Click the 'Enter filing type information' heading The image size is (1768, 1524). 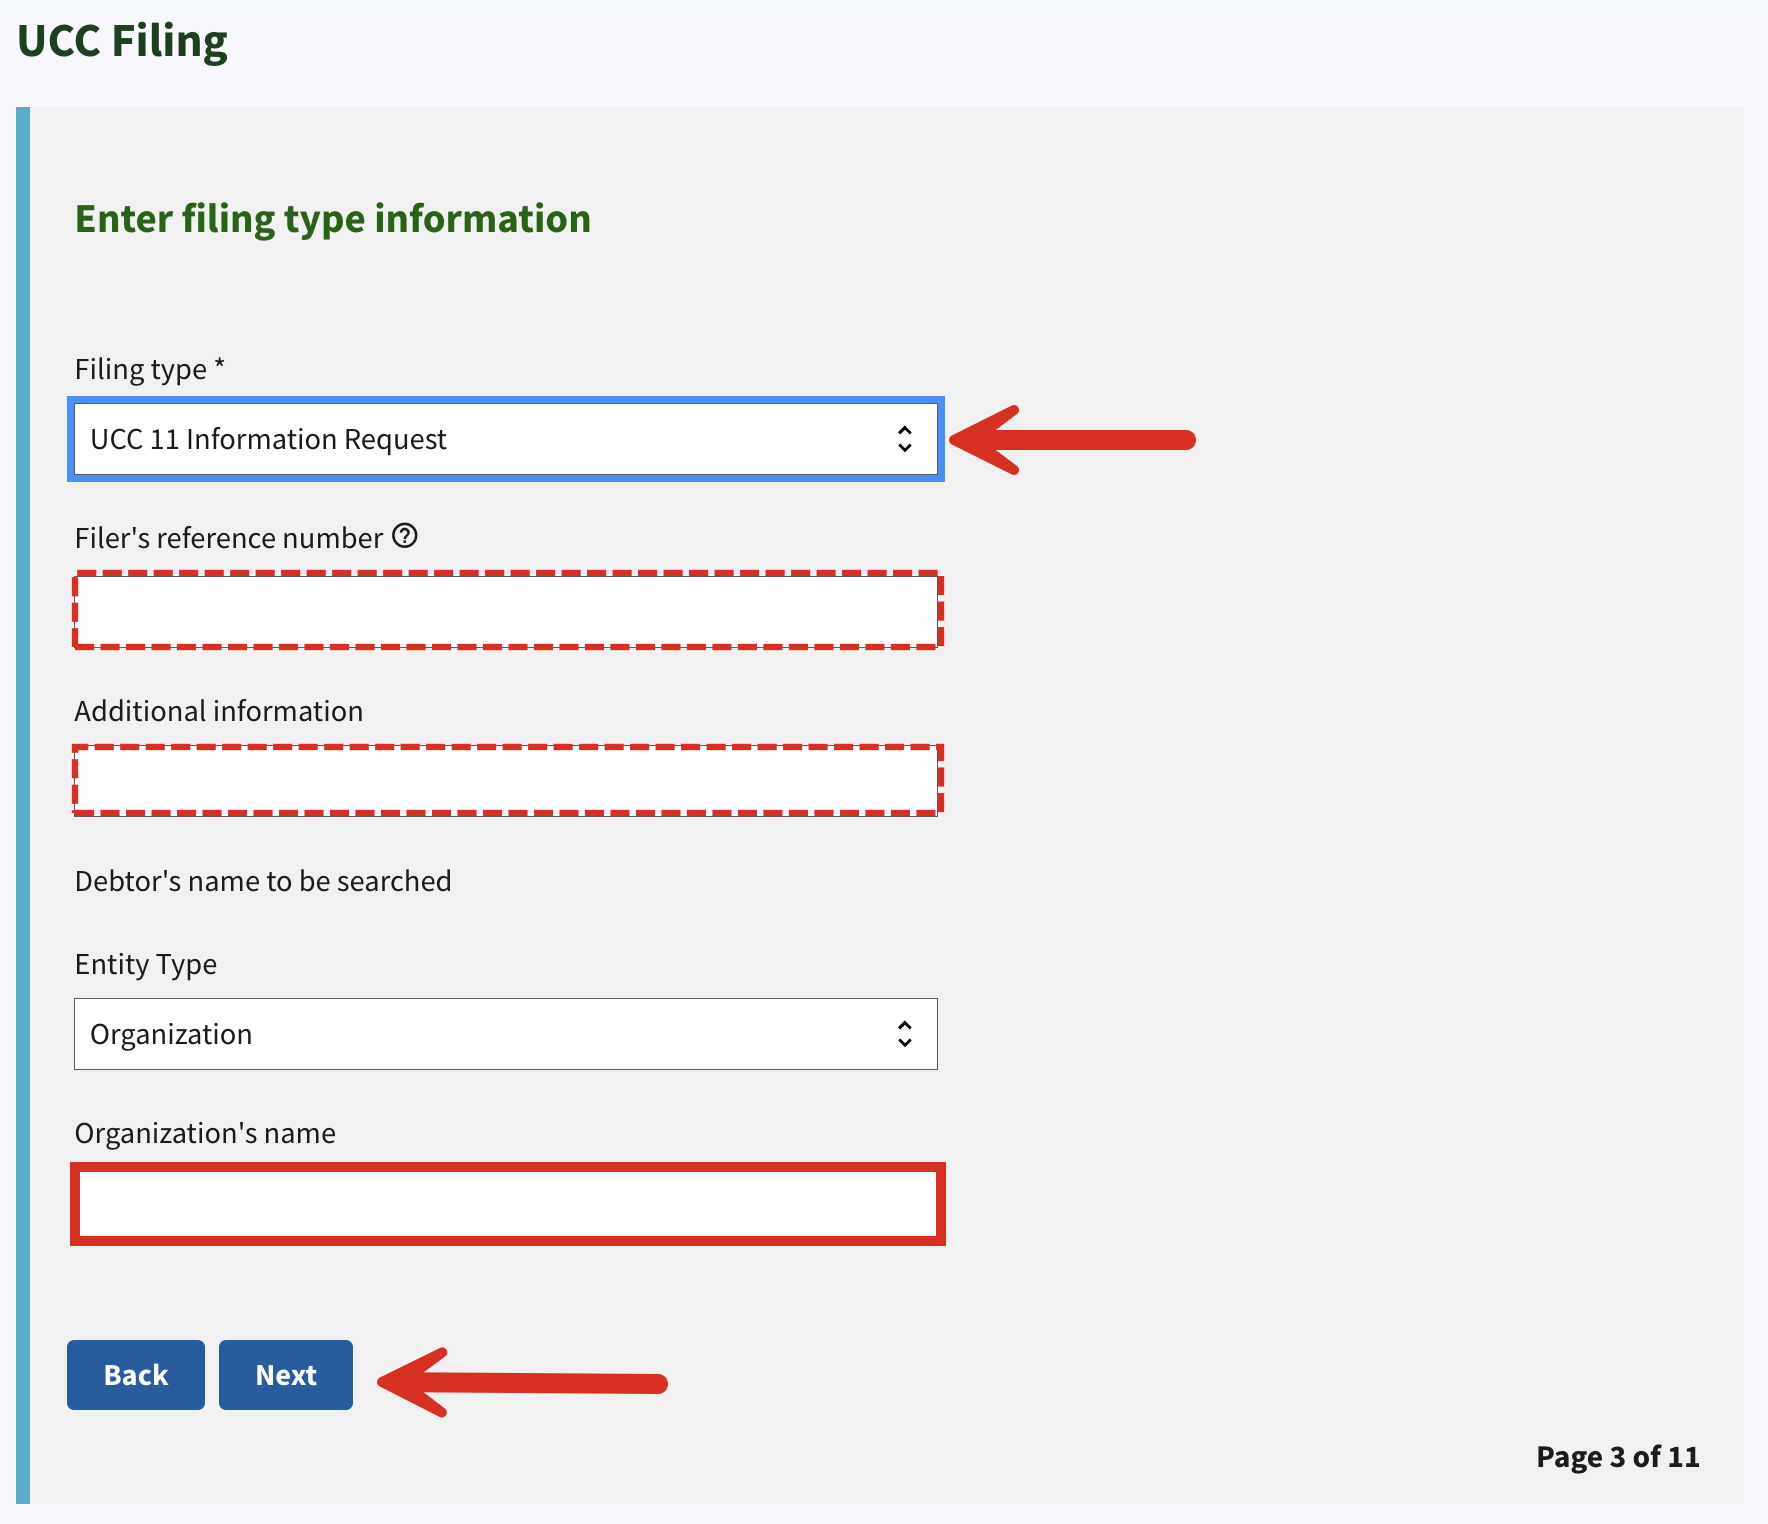pyautogui.click(x=333, y=219)
